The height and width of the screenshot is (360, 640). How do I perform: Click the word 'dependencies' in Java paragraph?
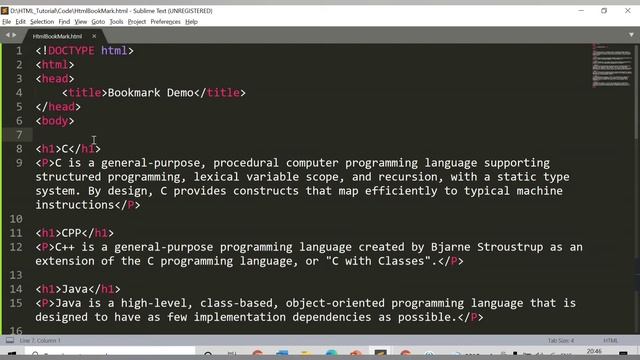pos(332,317)
